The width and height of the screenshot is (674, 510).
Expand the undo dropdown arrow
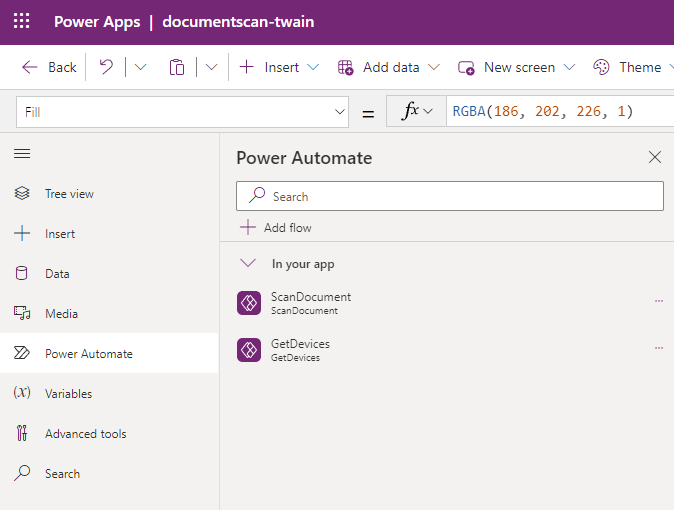[x=140, y=67]
